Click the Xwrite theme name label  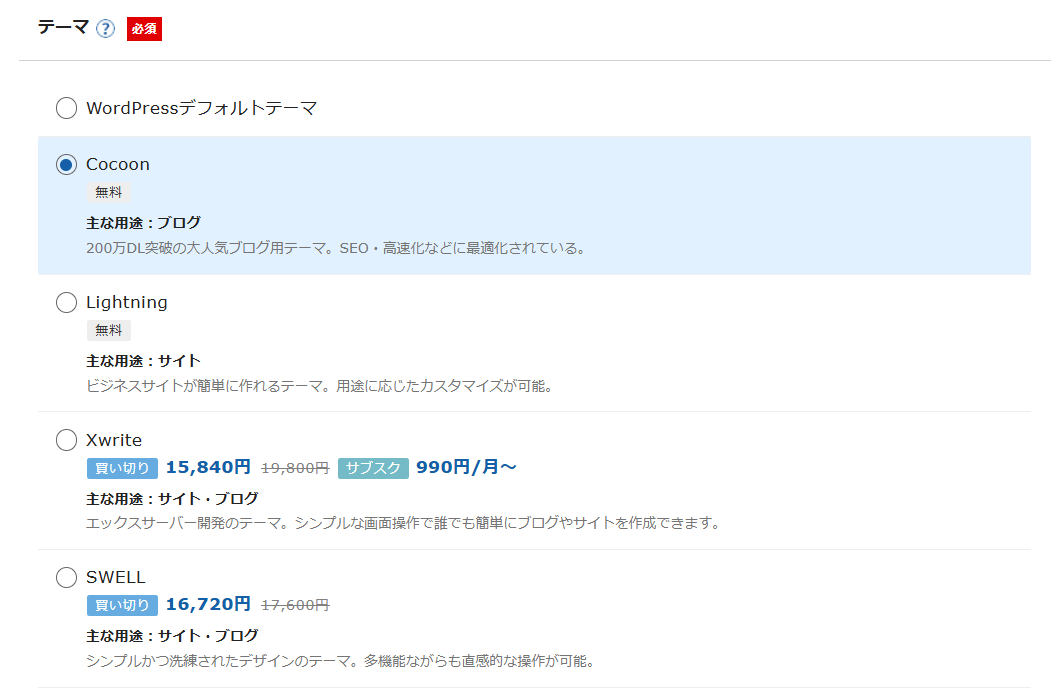(x=114, y=441)
